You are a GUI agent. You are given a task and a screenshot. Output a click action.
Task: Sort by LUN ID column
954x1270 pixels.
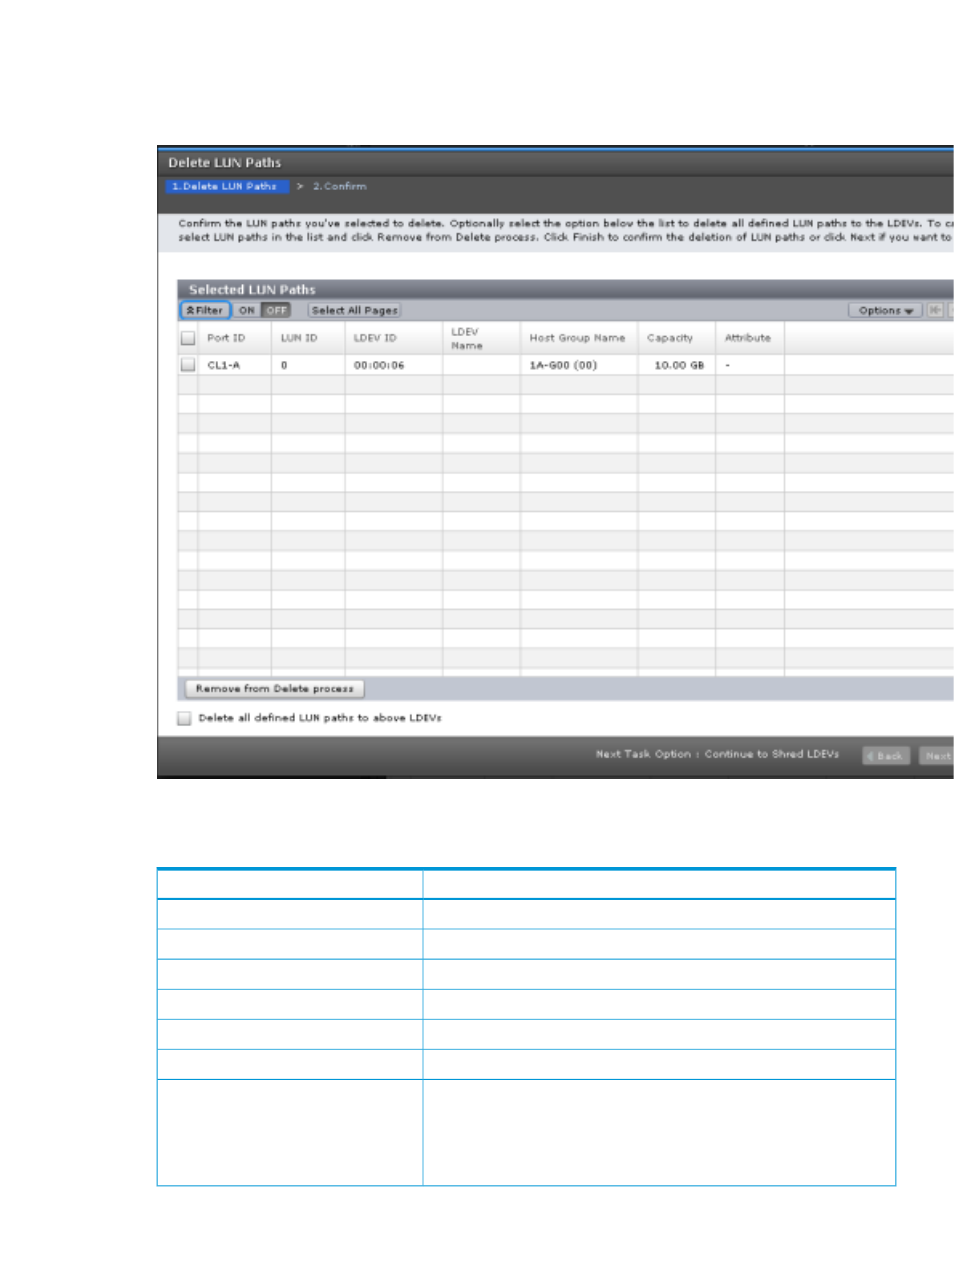tap(299, 338)
